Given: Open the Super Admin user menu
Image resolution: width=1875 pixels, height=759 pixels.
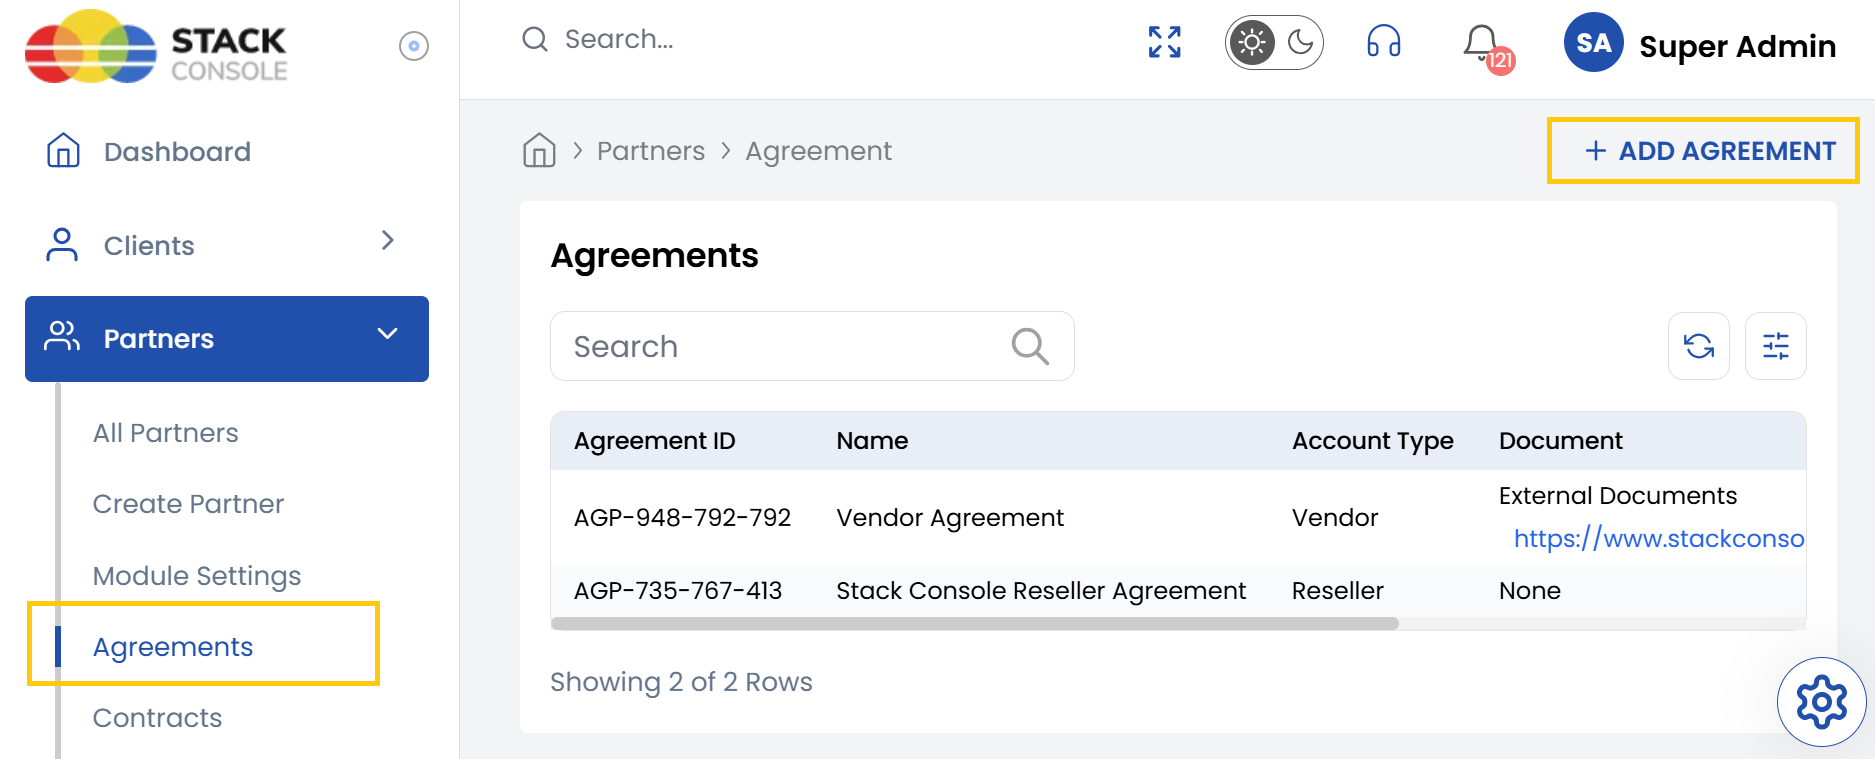Looking at the screenshot, I should (1737, 46).
